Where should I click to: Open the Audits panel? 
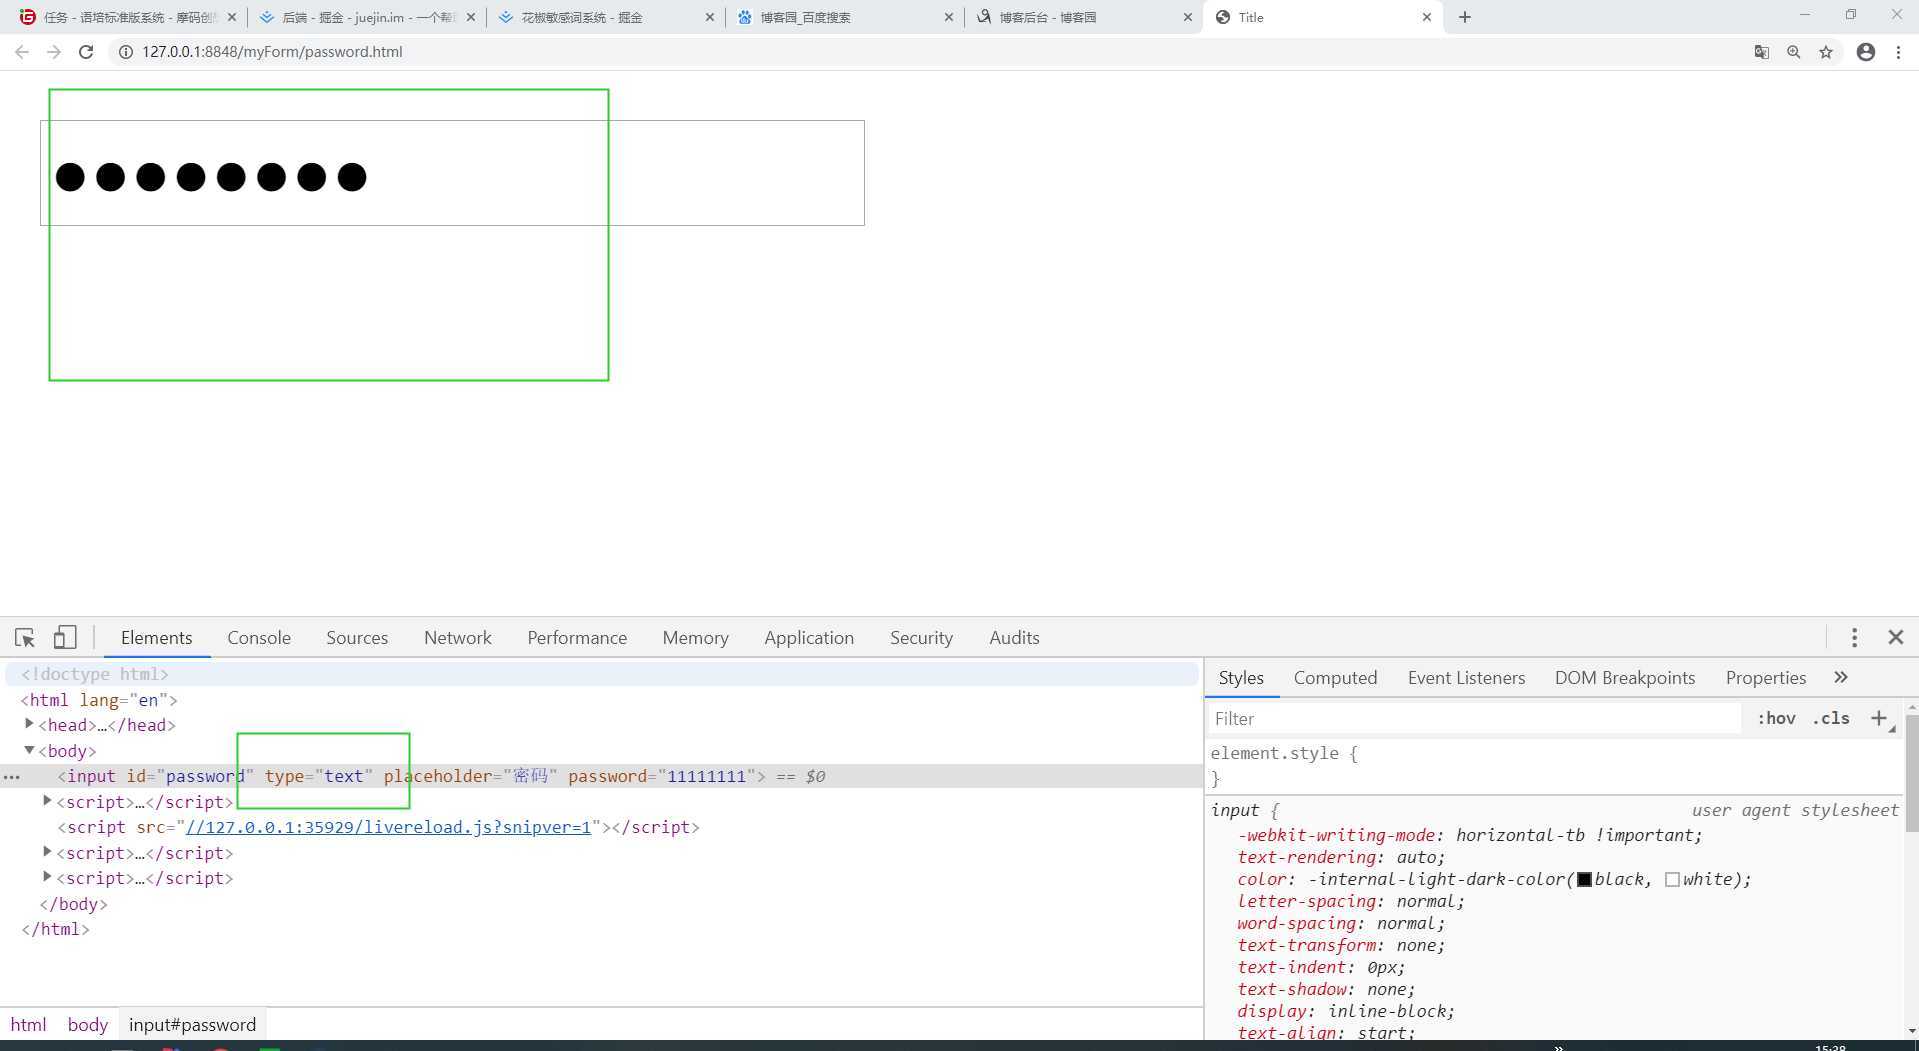[1014, 638]
